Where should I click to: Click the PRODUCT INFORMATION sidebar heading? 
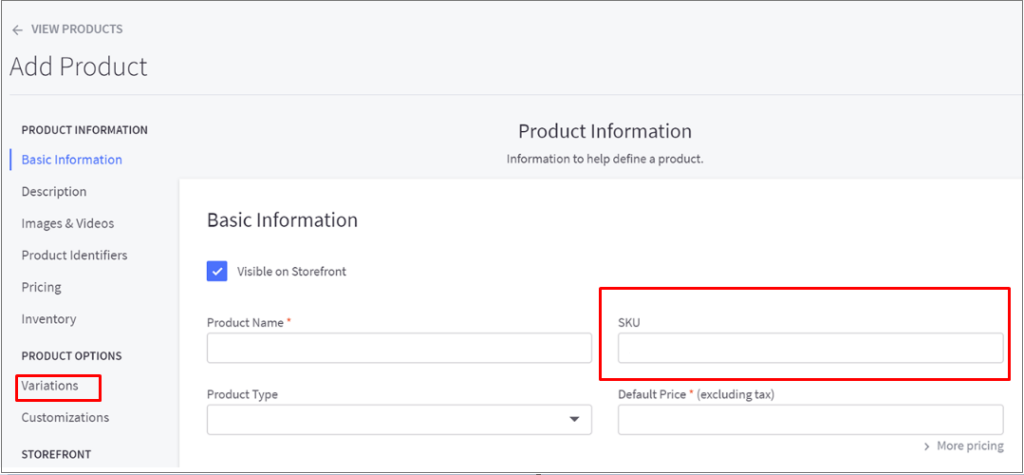(84, 130)
